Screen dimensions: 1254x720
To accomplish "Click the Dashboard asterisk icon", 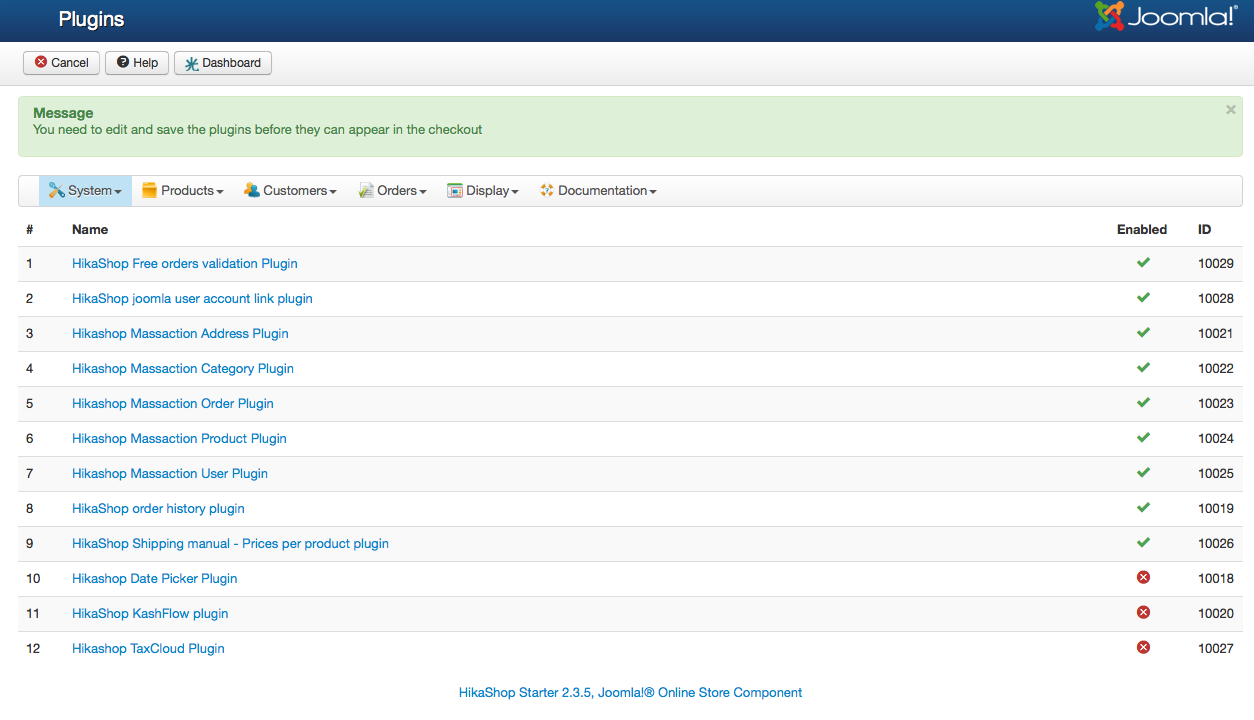I will tap(192, 63).
